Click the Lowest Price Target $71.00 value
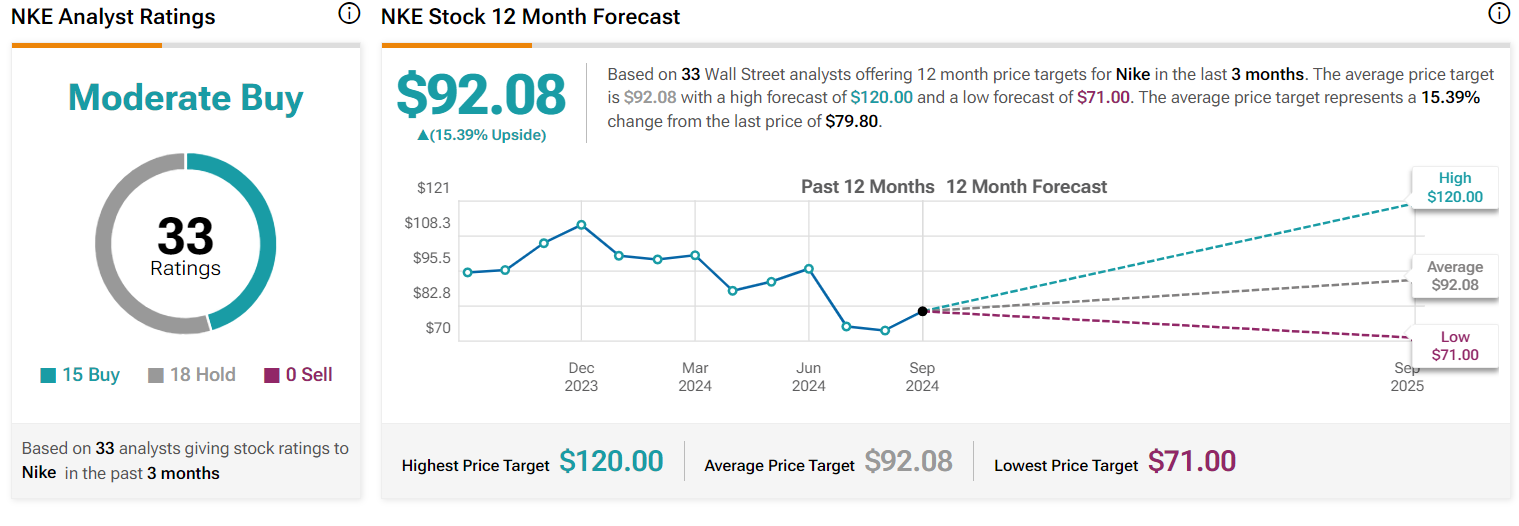 click(1191, 461)
